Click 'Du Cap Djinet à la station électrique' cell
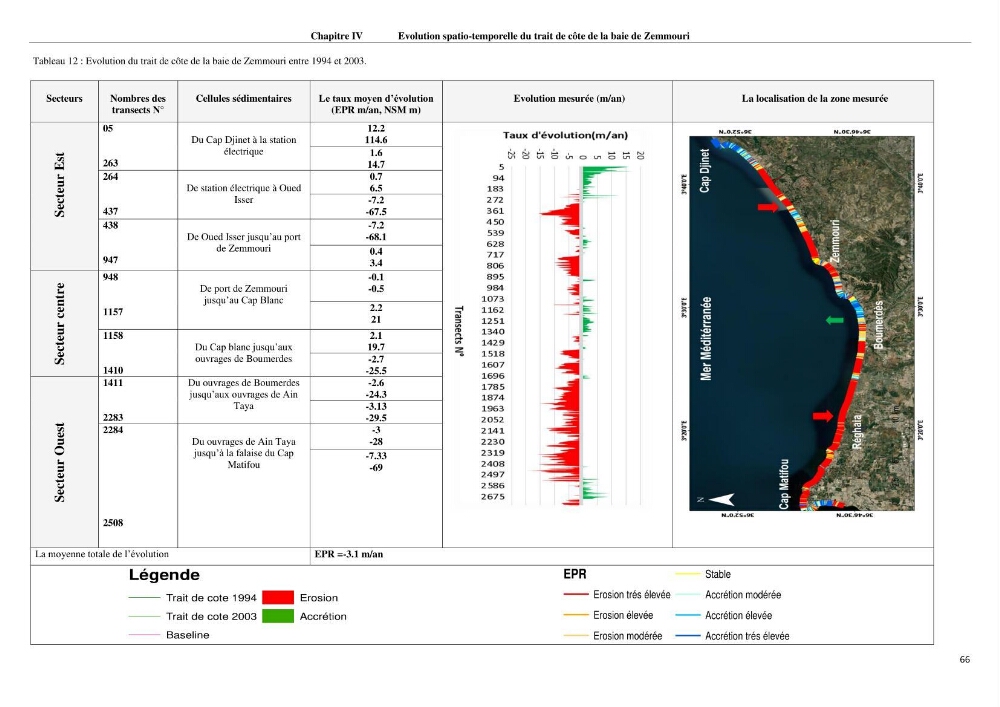The image size is (1000, 707). [244, 145]
